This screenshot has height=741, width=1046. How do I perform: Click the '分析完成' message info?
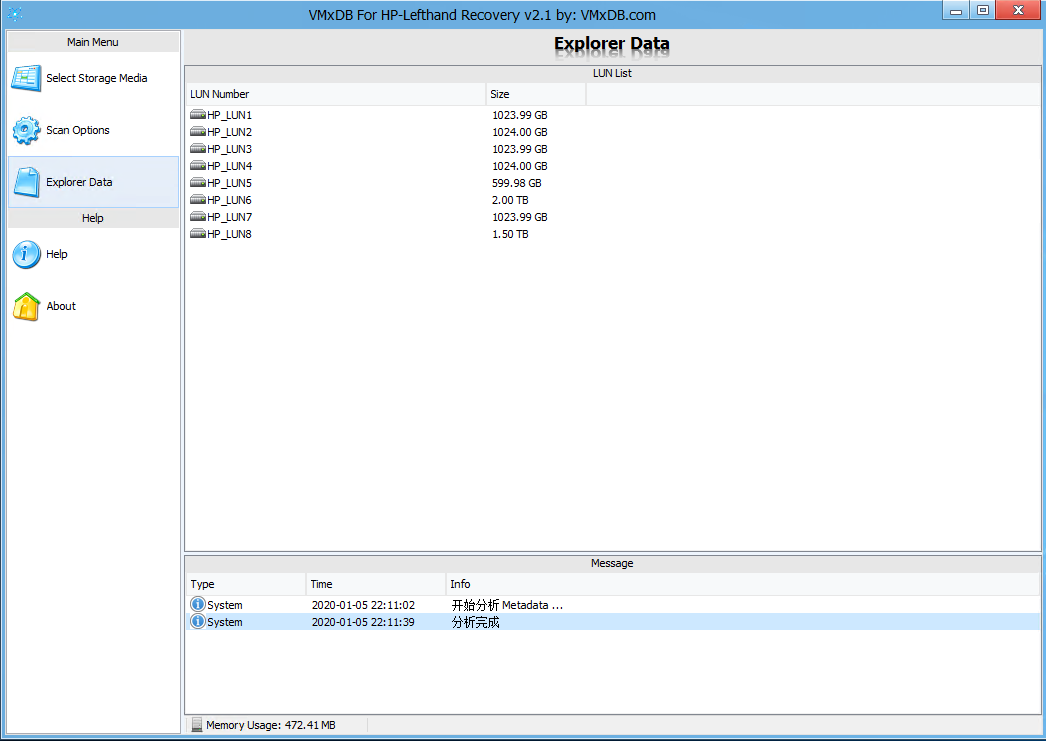tap(476, 622)
